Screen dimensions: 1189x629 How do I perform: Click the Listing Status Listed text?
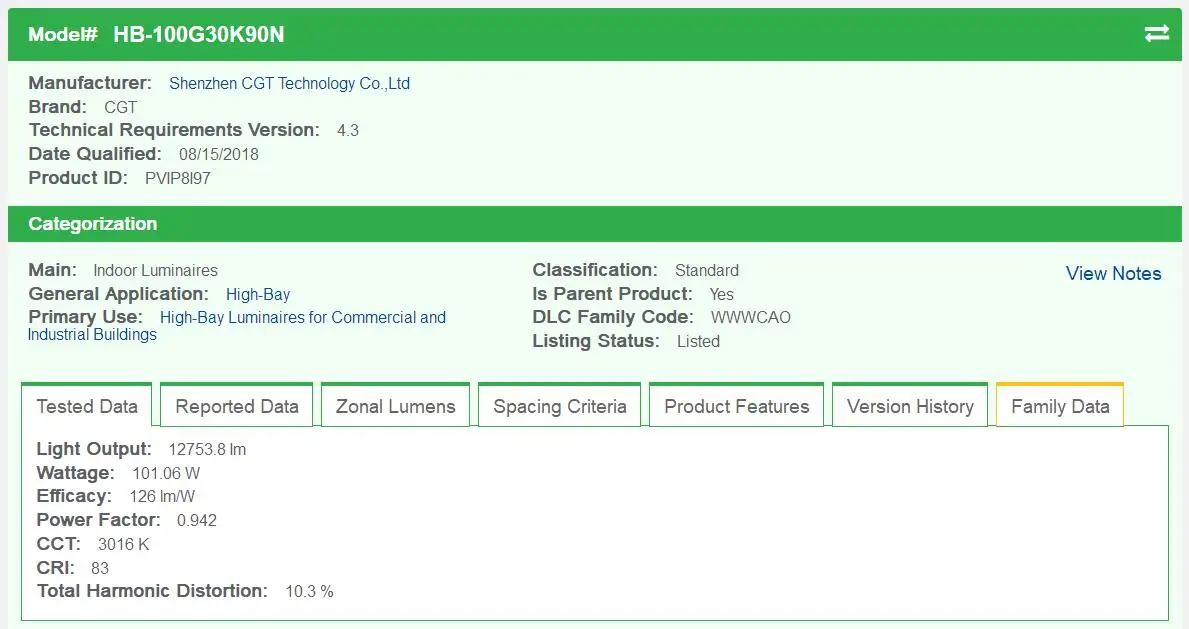coord(698,341)
